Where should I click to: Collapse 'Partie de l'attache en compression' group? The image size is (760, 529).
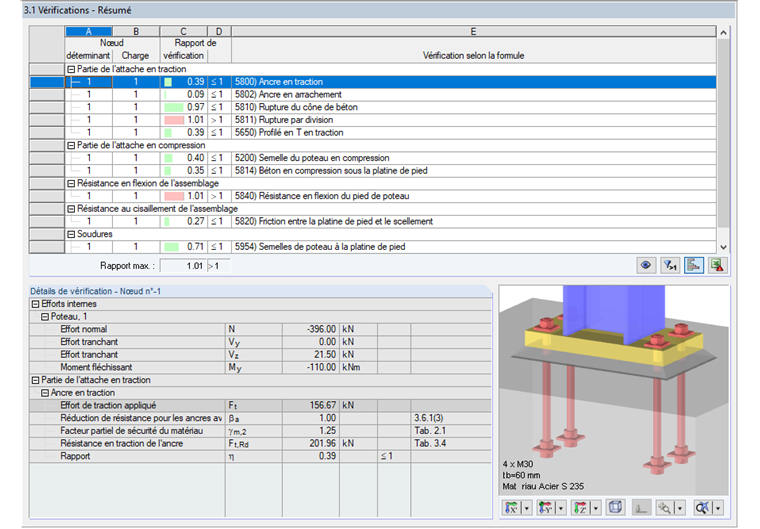[71, 145]
